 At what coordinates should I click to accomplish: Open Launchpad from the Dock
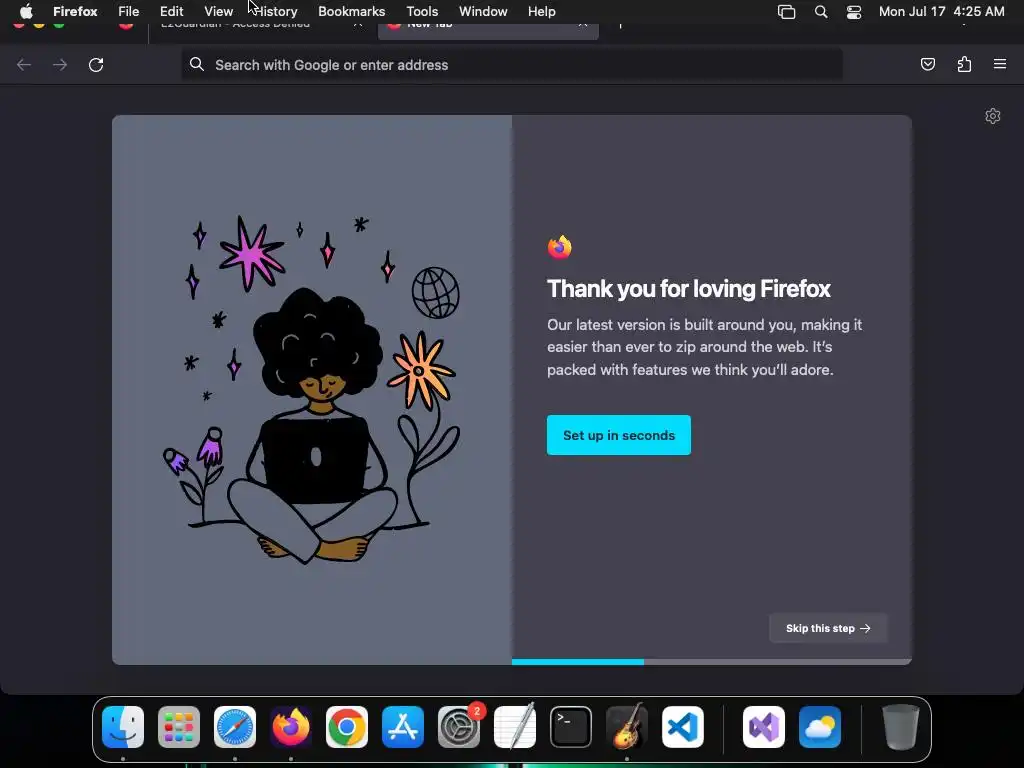click(179, 727)
